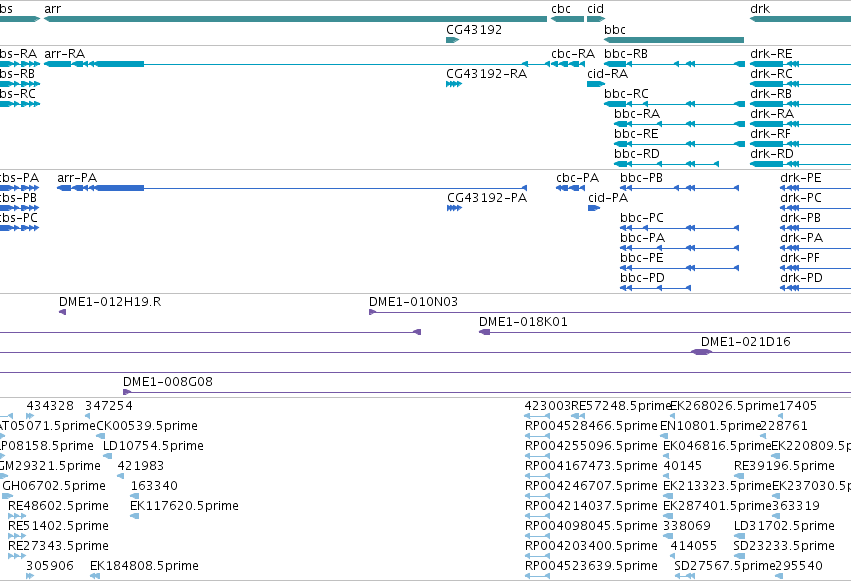Select protein cid-PA
The width and height of the screenshot is (851, 581).
pyautogui.click(x=594, y=208)
